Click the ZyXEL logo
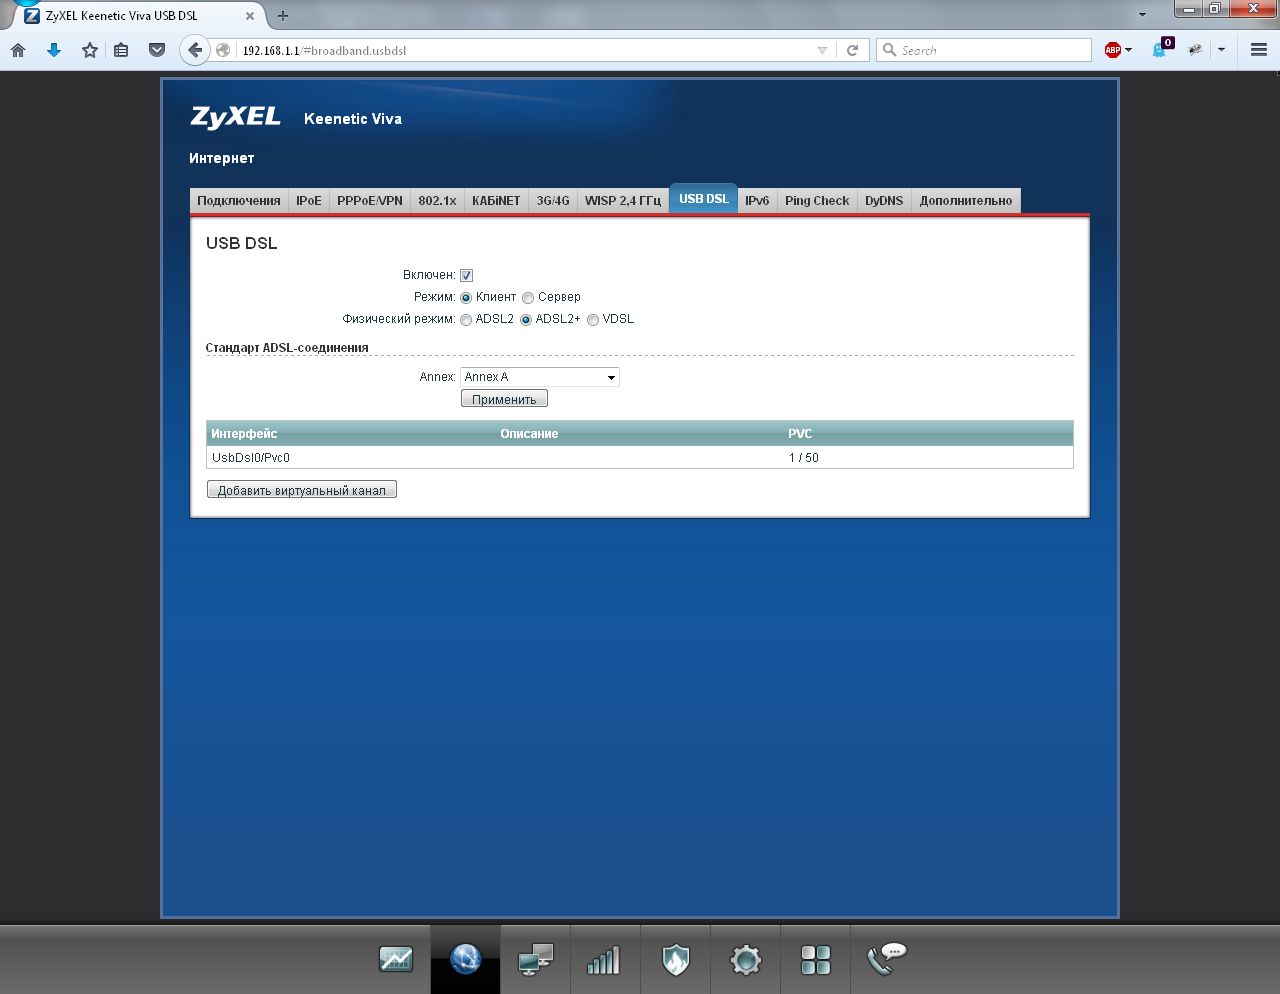The height and width of the screenshot is (994, 1280). (236, 117)
